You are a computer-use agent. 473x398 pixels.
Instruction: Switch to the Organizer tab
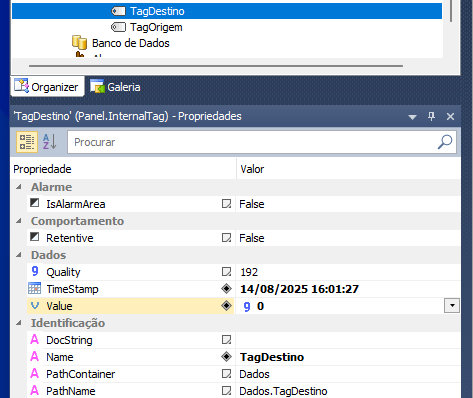tap(47, 87)
